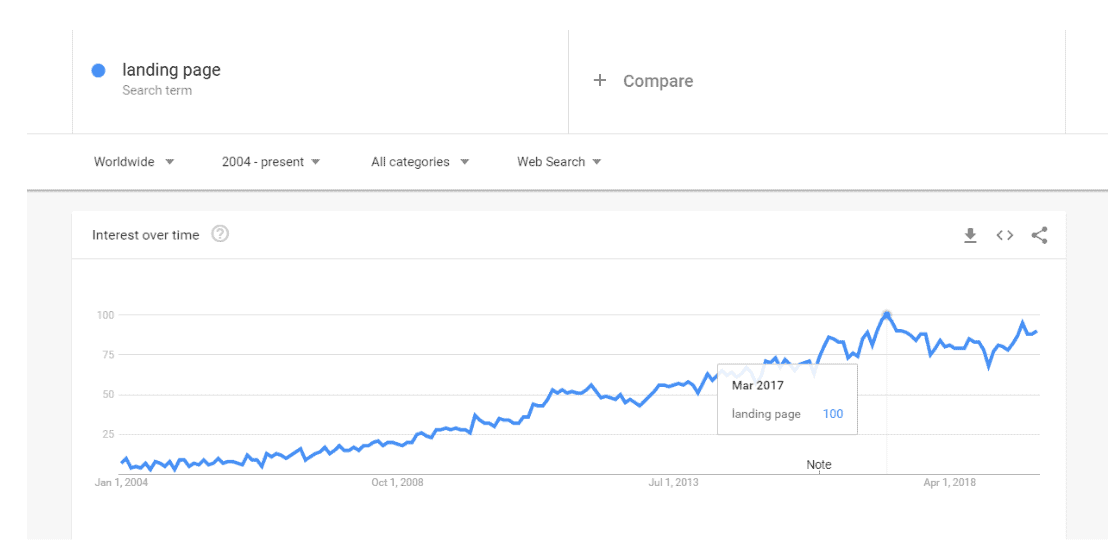Click the Apr 1, 2018 axis label
1108x550 pixels.
pos(950,483)
